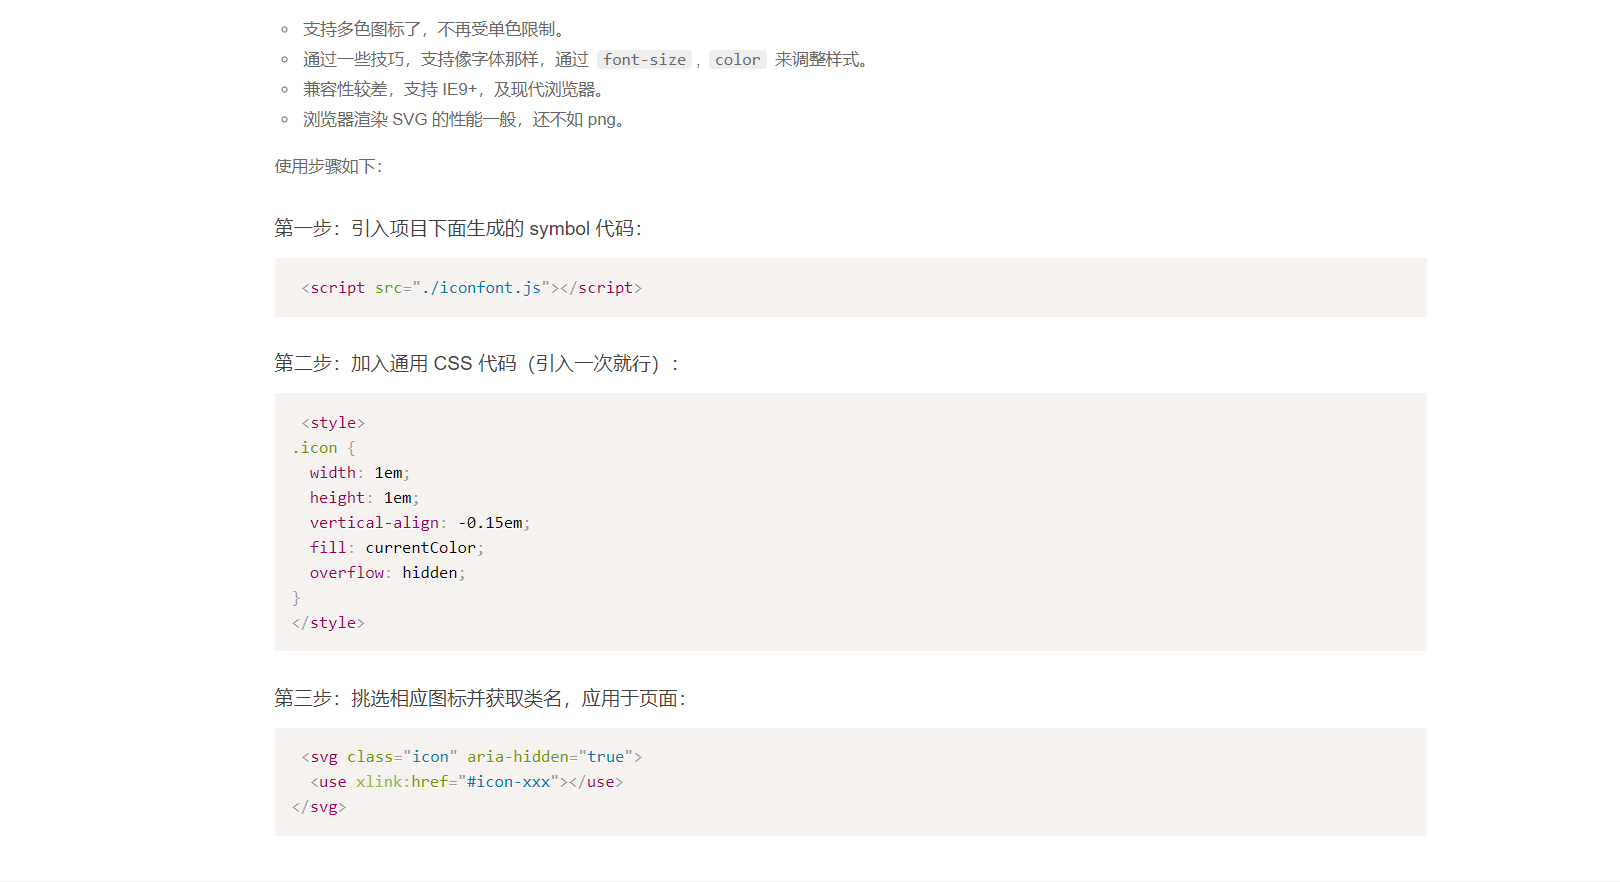Click the bullet text '支持多色图标了，不再受单色限制。'
The image size is (1620, 882).
click(x=438, y=30)
